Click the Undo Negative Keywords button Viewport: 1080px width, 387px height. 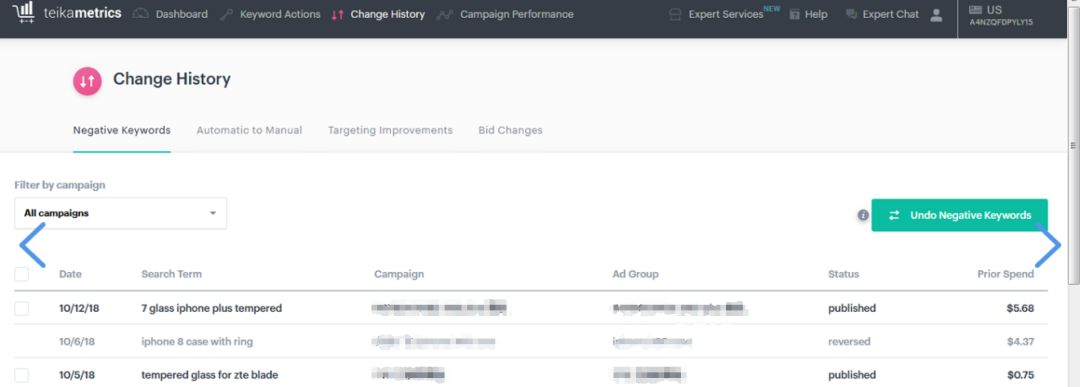click(959, 216)
